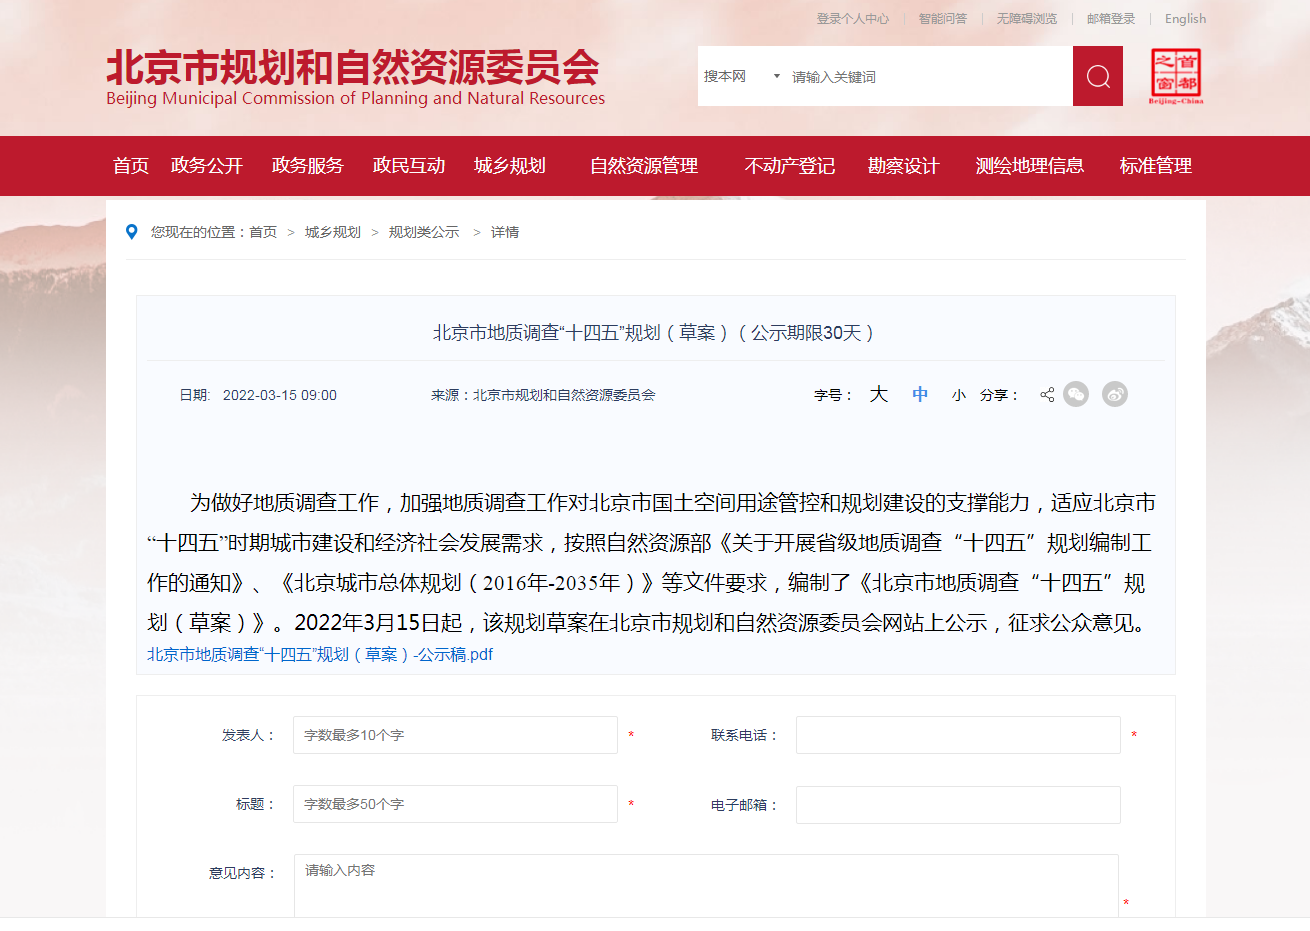Set font size to large (大)
This screenshot has height=931, width=1310.
(878, 394)
